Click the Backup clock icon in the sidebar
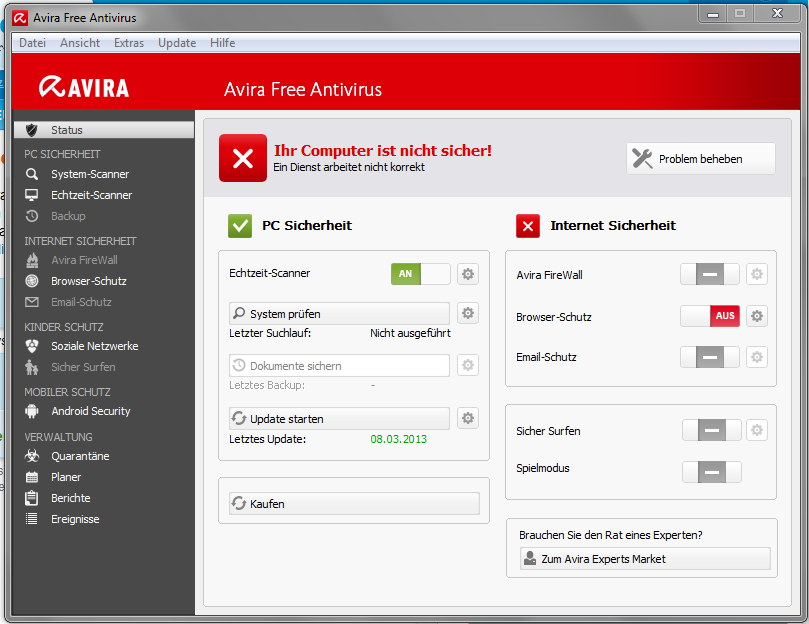This screenshot has height=624, width=809. click(x=31, y=216)
